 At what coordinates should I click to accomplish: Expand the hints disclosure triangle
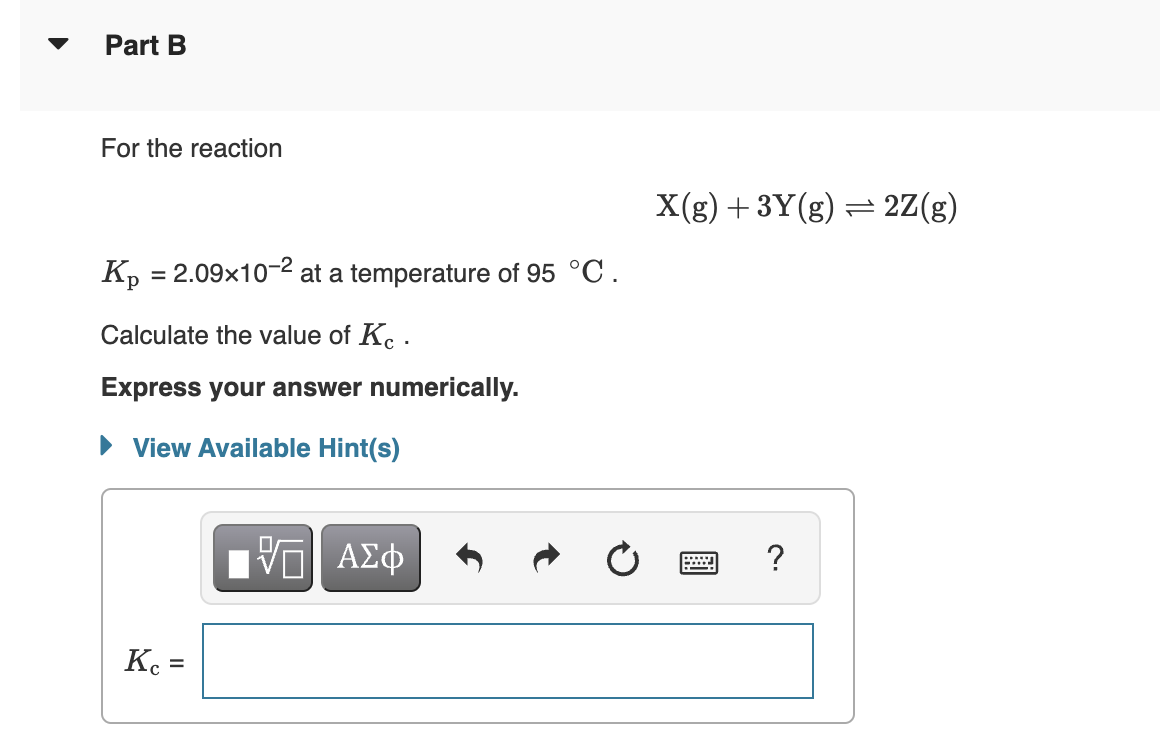(107, 445)
